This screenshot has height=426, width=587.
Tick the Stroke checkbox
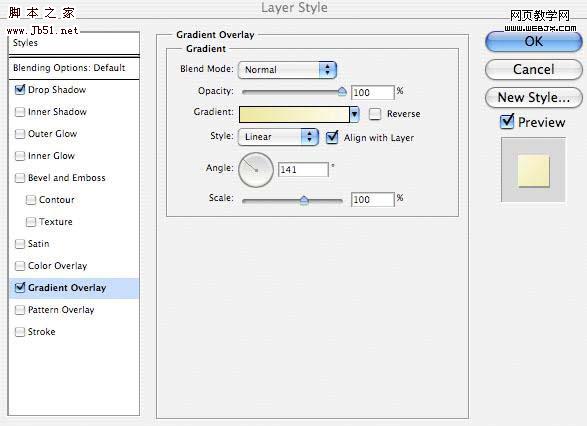coord(20,332)
